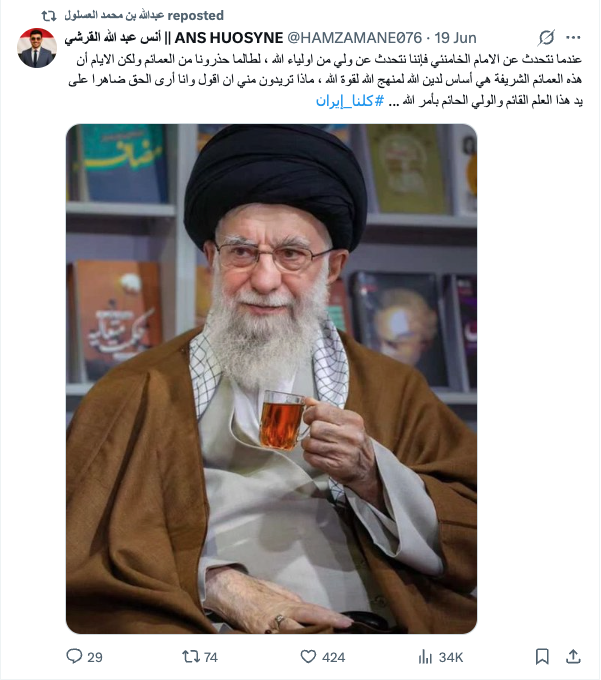
Task: Open the 19 Jun timestamp link
Action: (x=455, y=38)
